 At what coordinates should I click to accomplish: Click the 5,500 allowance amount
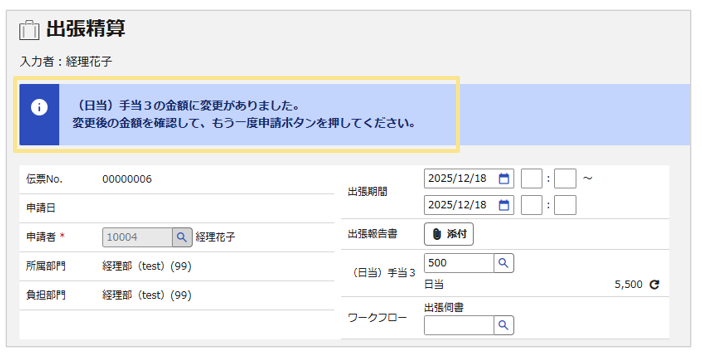tap(628, 285)
